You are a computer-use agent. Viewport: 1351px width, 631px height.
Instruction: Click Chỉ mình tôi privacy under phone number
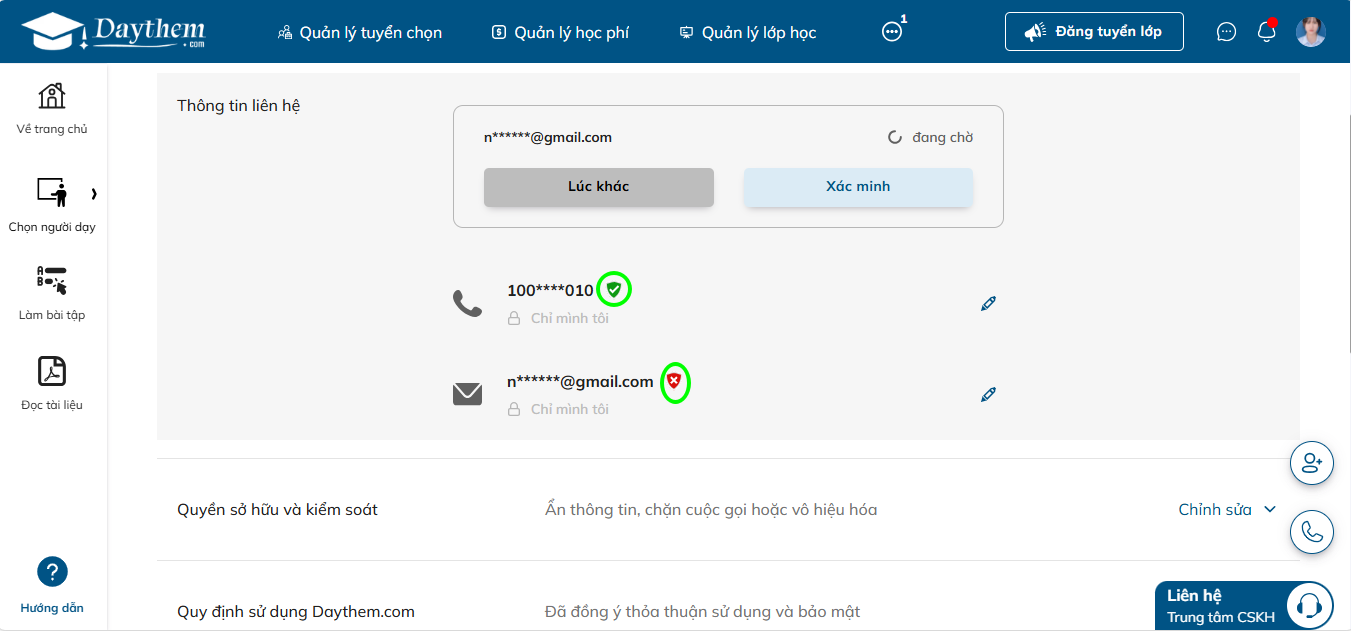[558, 318]
